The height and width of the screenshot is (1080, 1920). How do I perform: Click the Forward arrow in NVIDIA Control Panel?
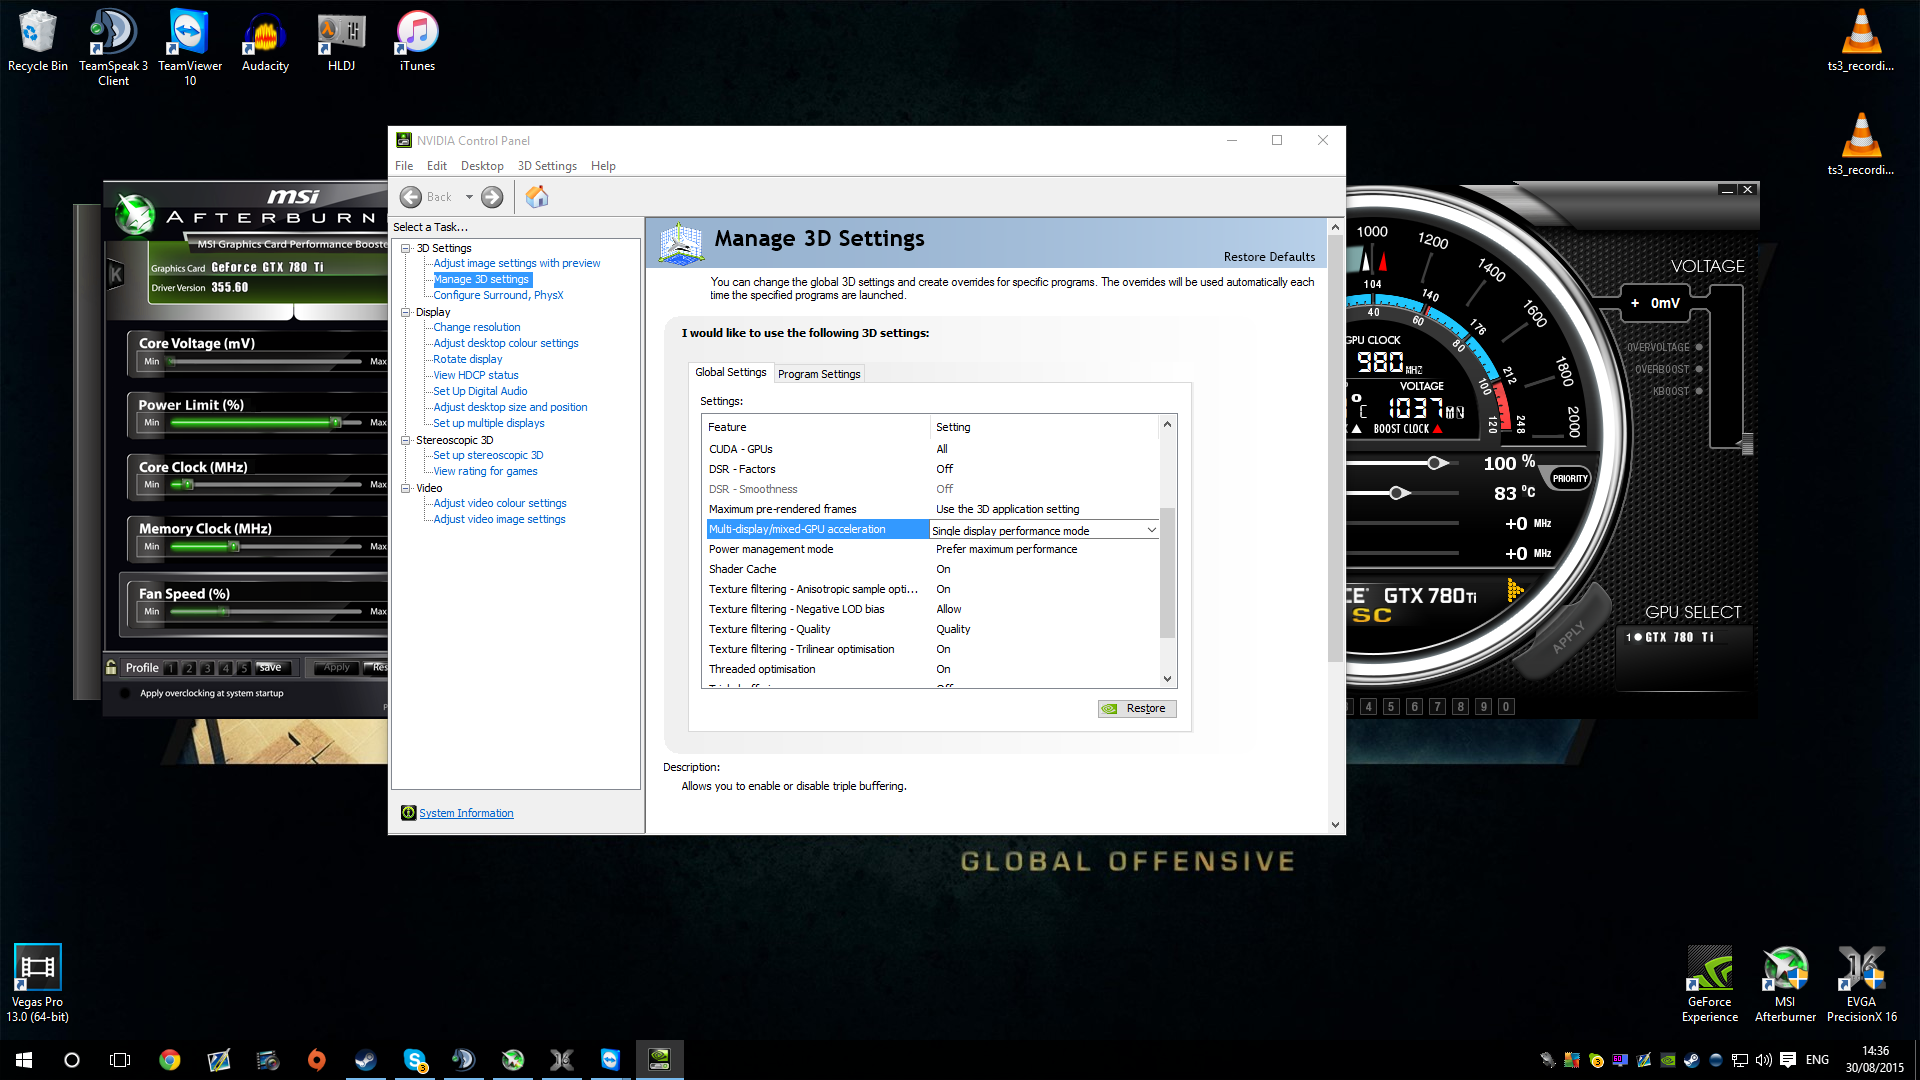[x=492, y=197]
